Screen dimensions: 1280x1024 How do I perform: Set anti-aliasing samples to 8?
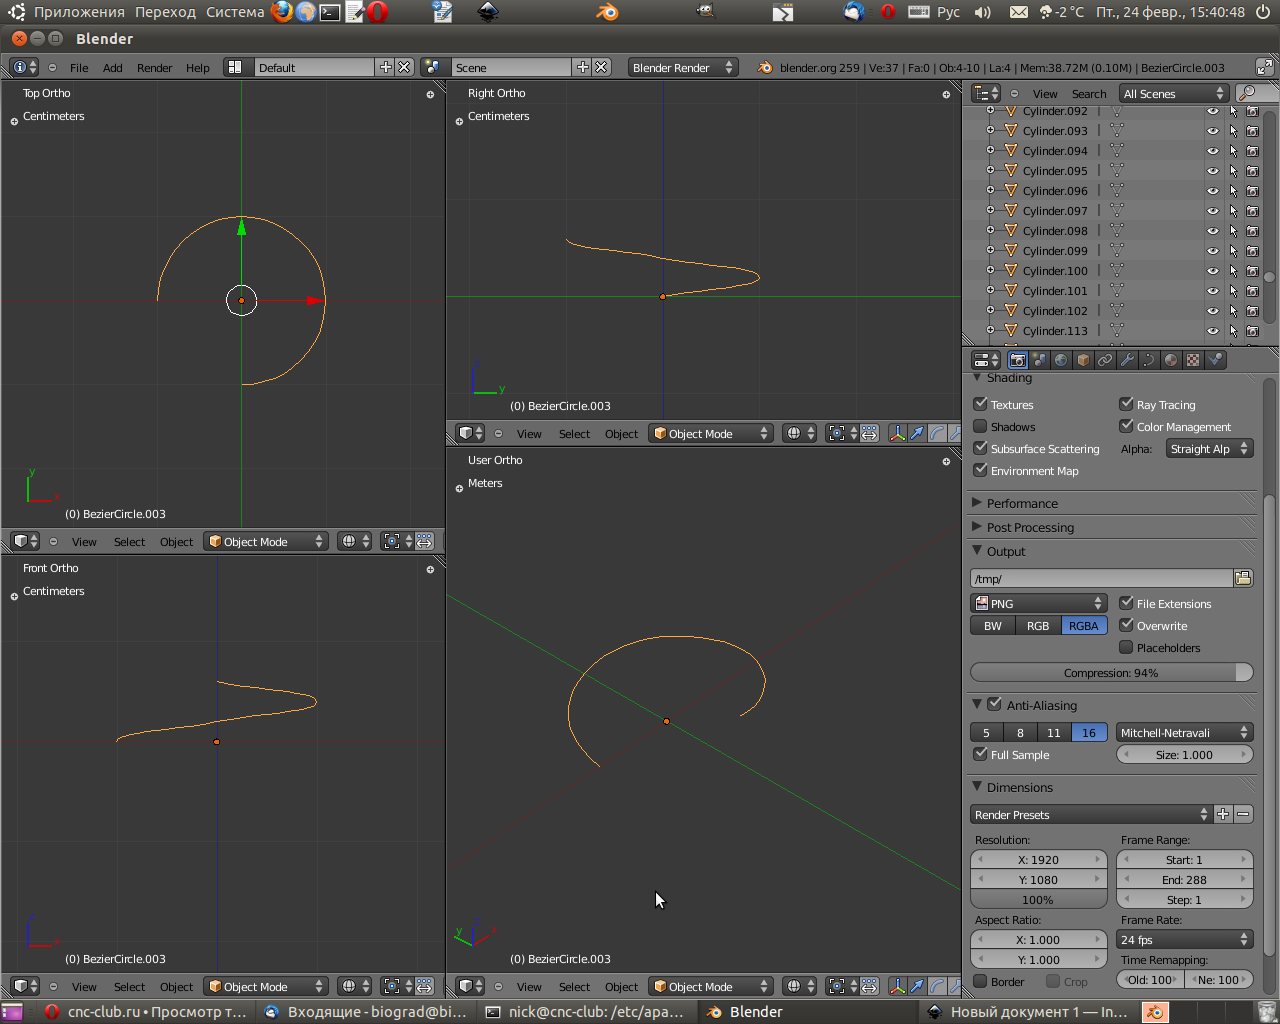click(x=1020, y=732)
